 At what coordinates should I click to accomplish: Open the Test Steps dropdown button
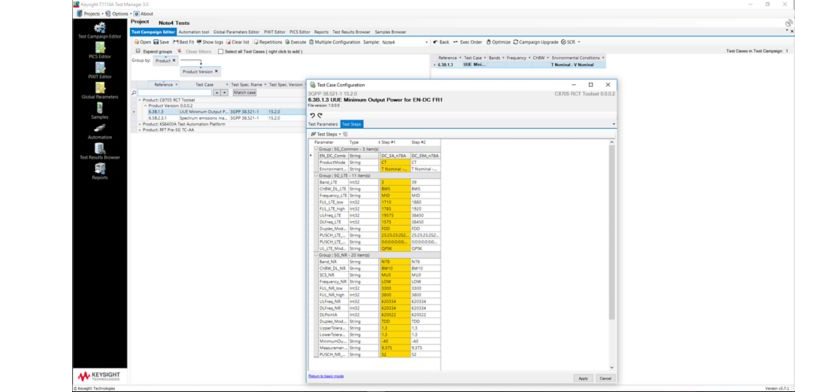pyautogui.click(x=327, y=134)
